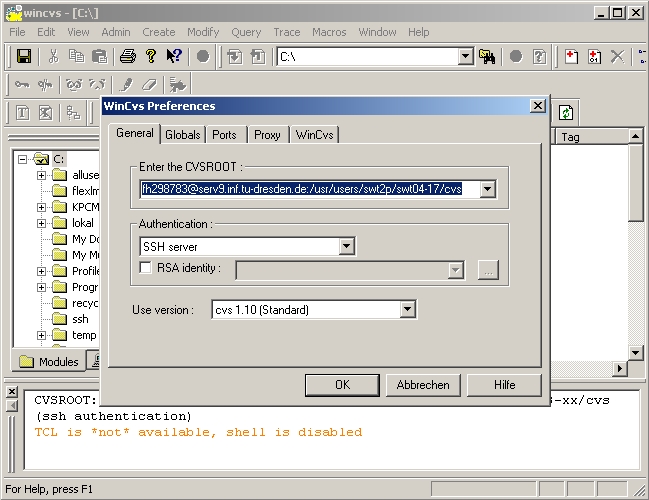Click the crossed key logout icon

click(x=45, y=85)
